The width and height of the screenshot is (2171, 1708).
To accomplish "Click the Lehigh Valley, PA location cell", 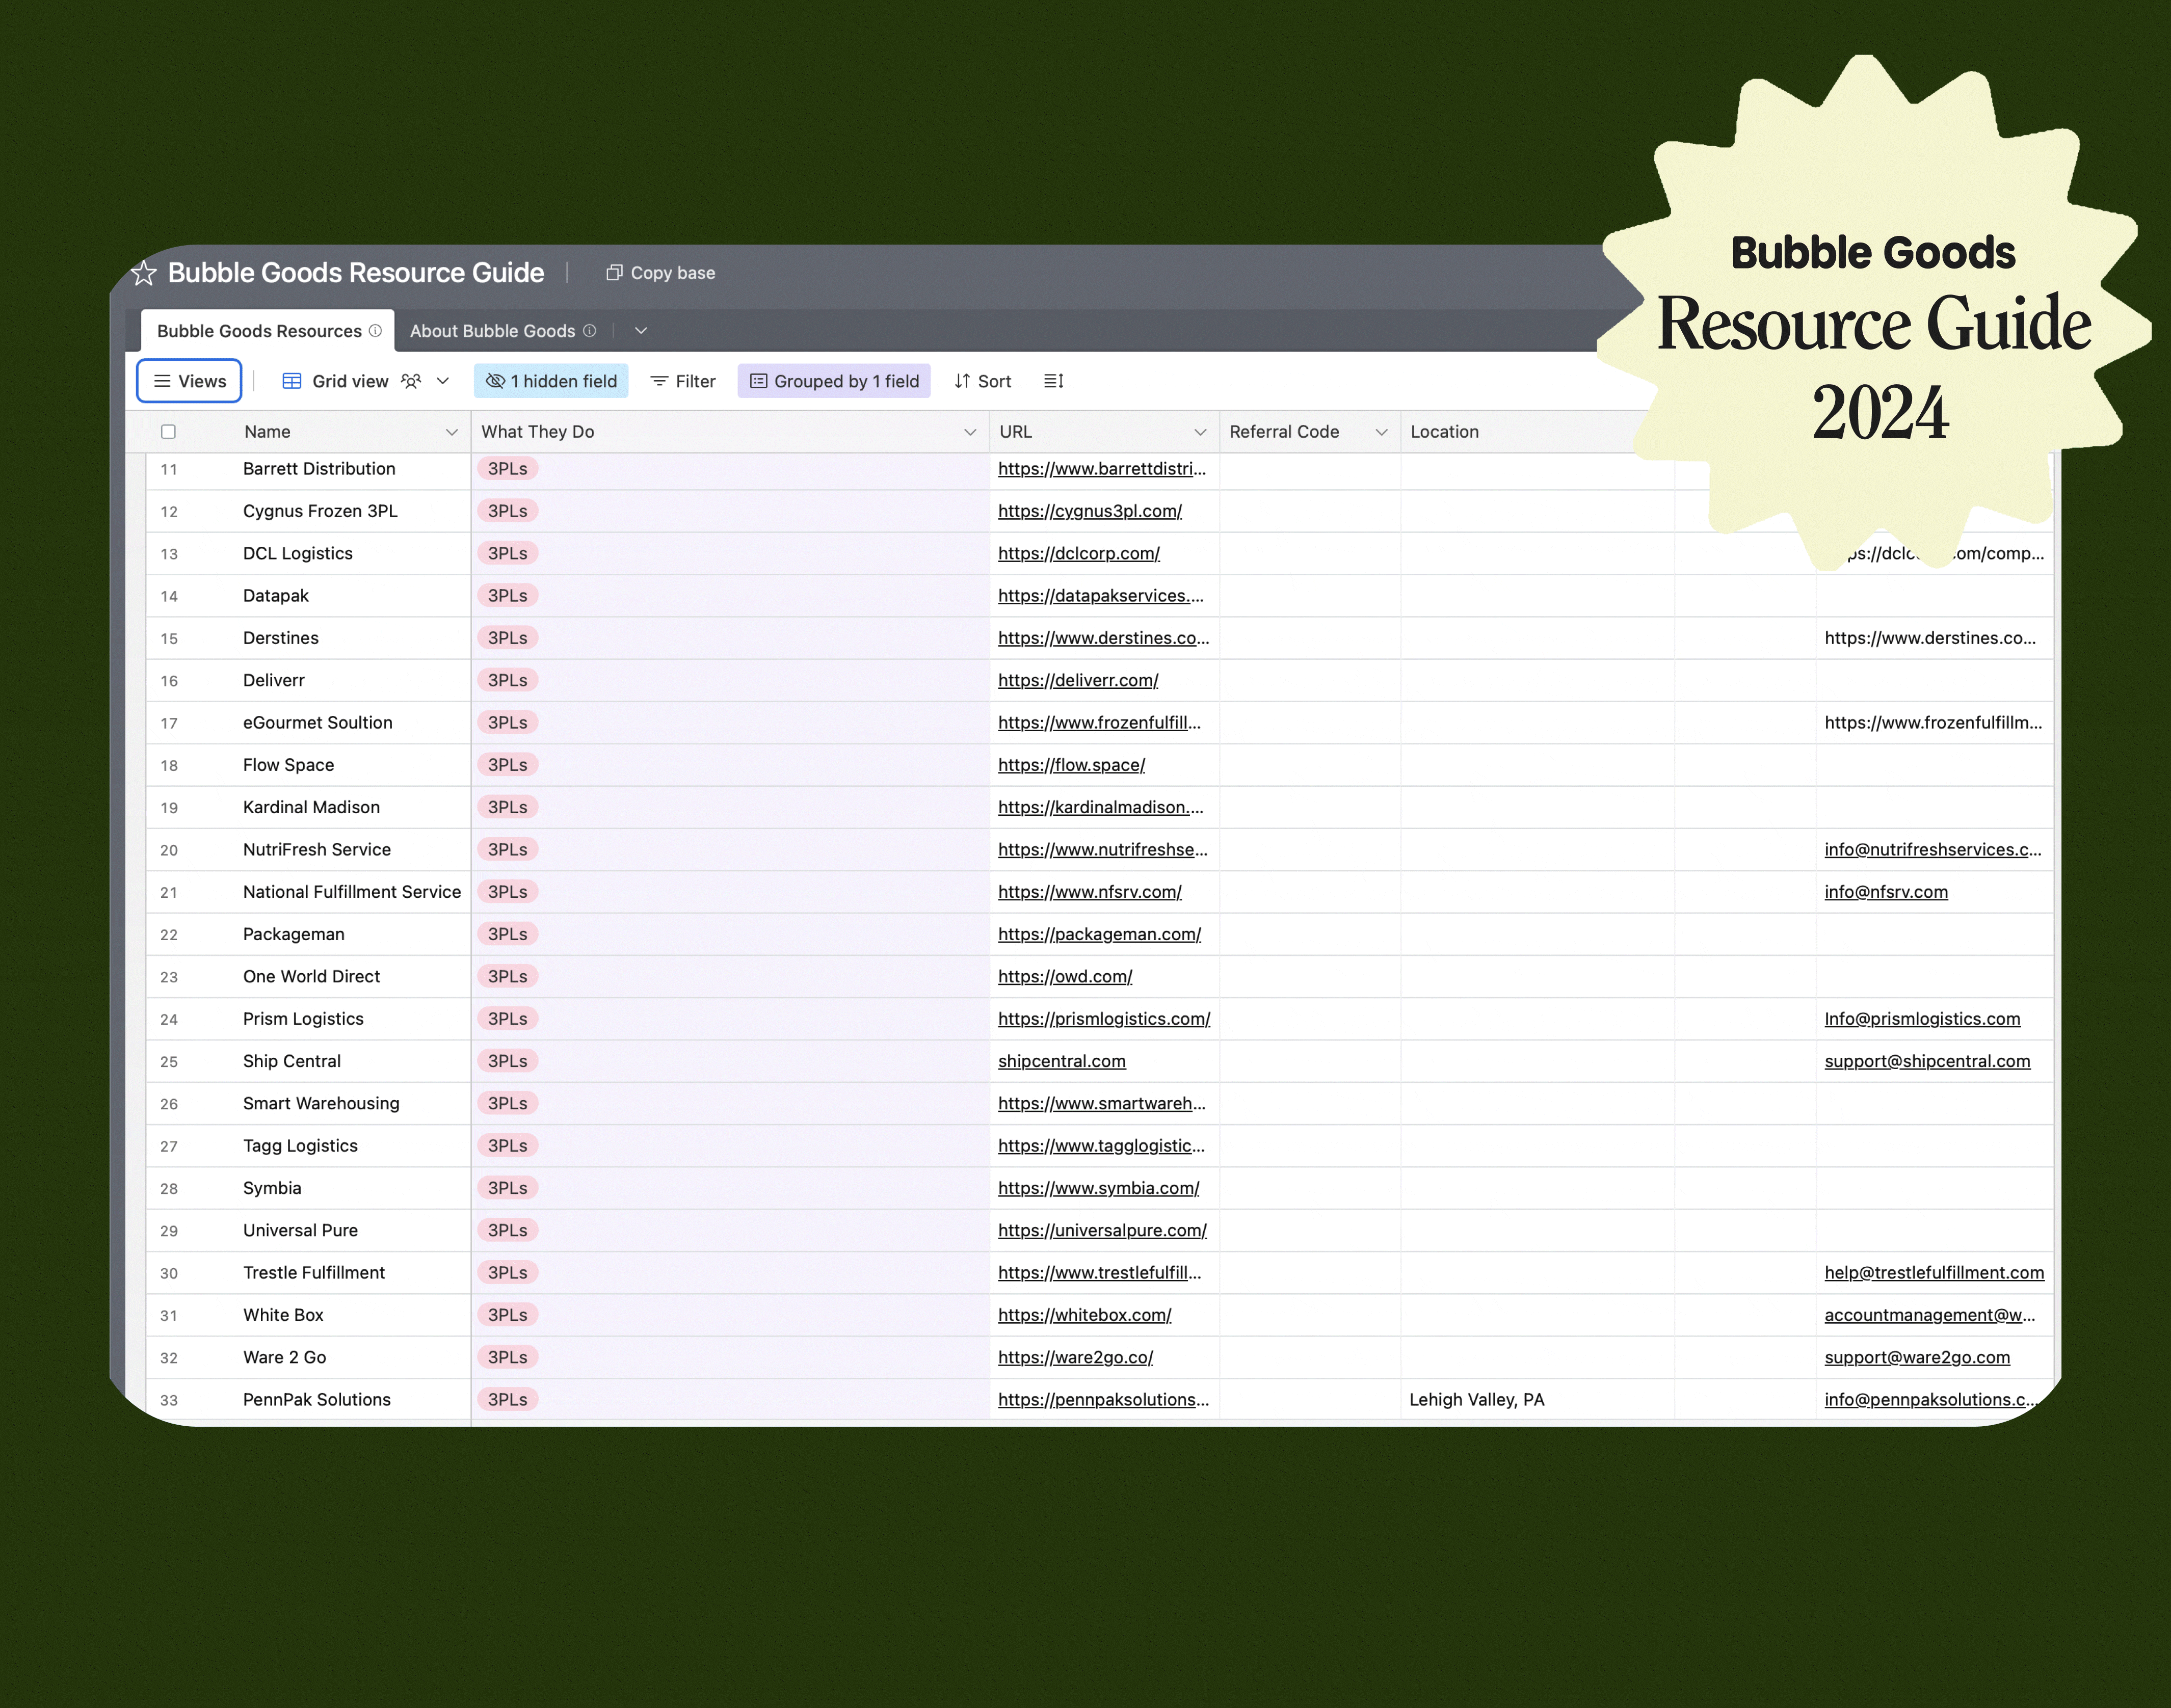I will 1537,1400.
